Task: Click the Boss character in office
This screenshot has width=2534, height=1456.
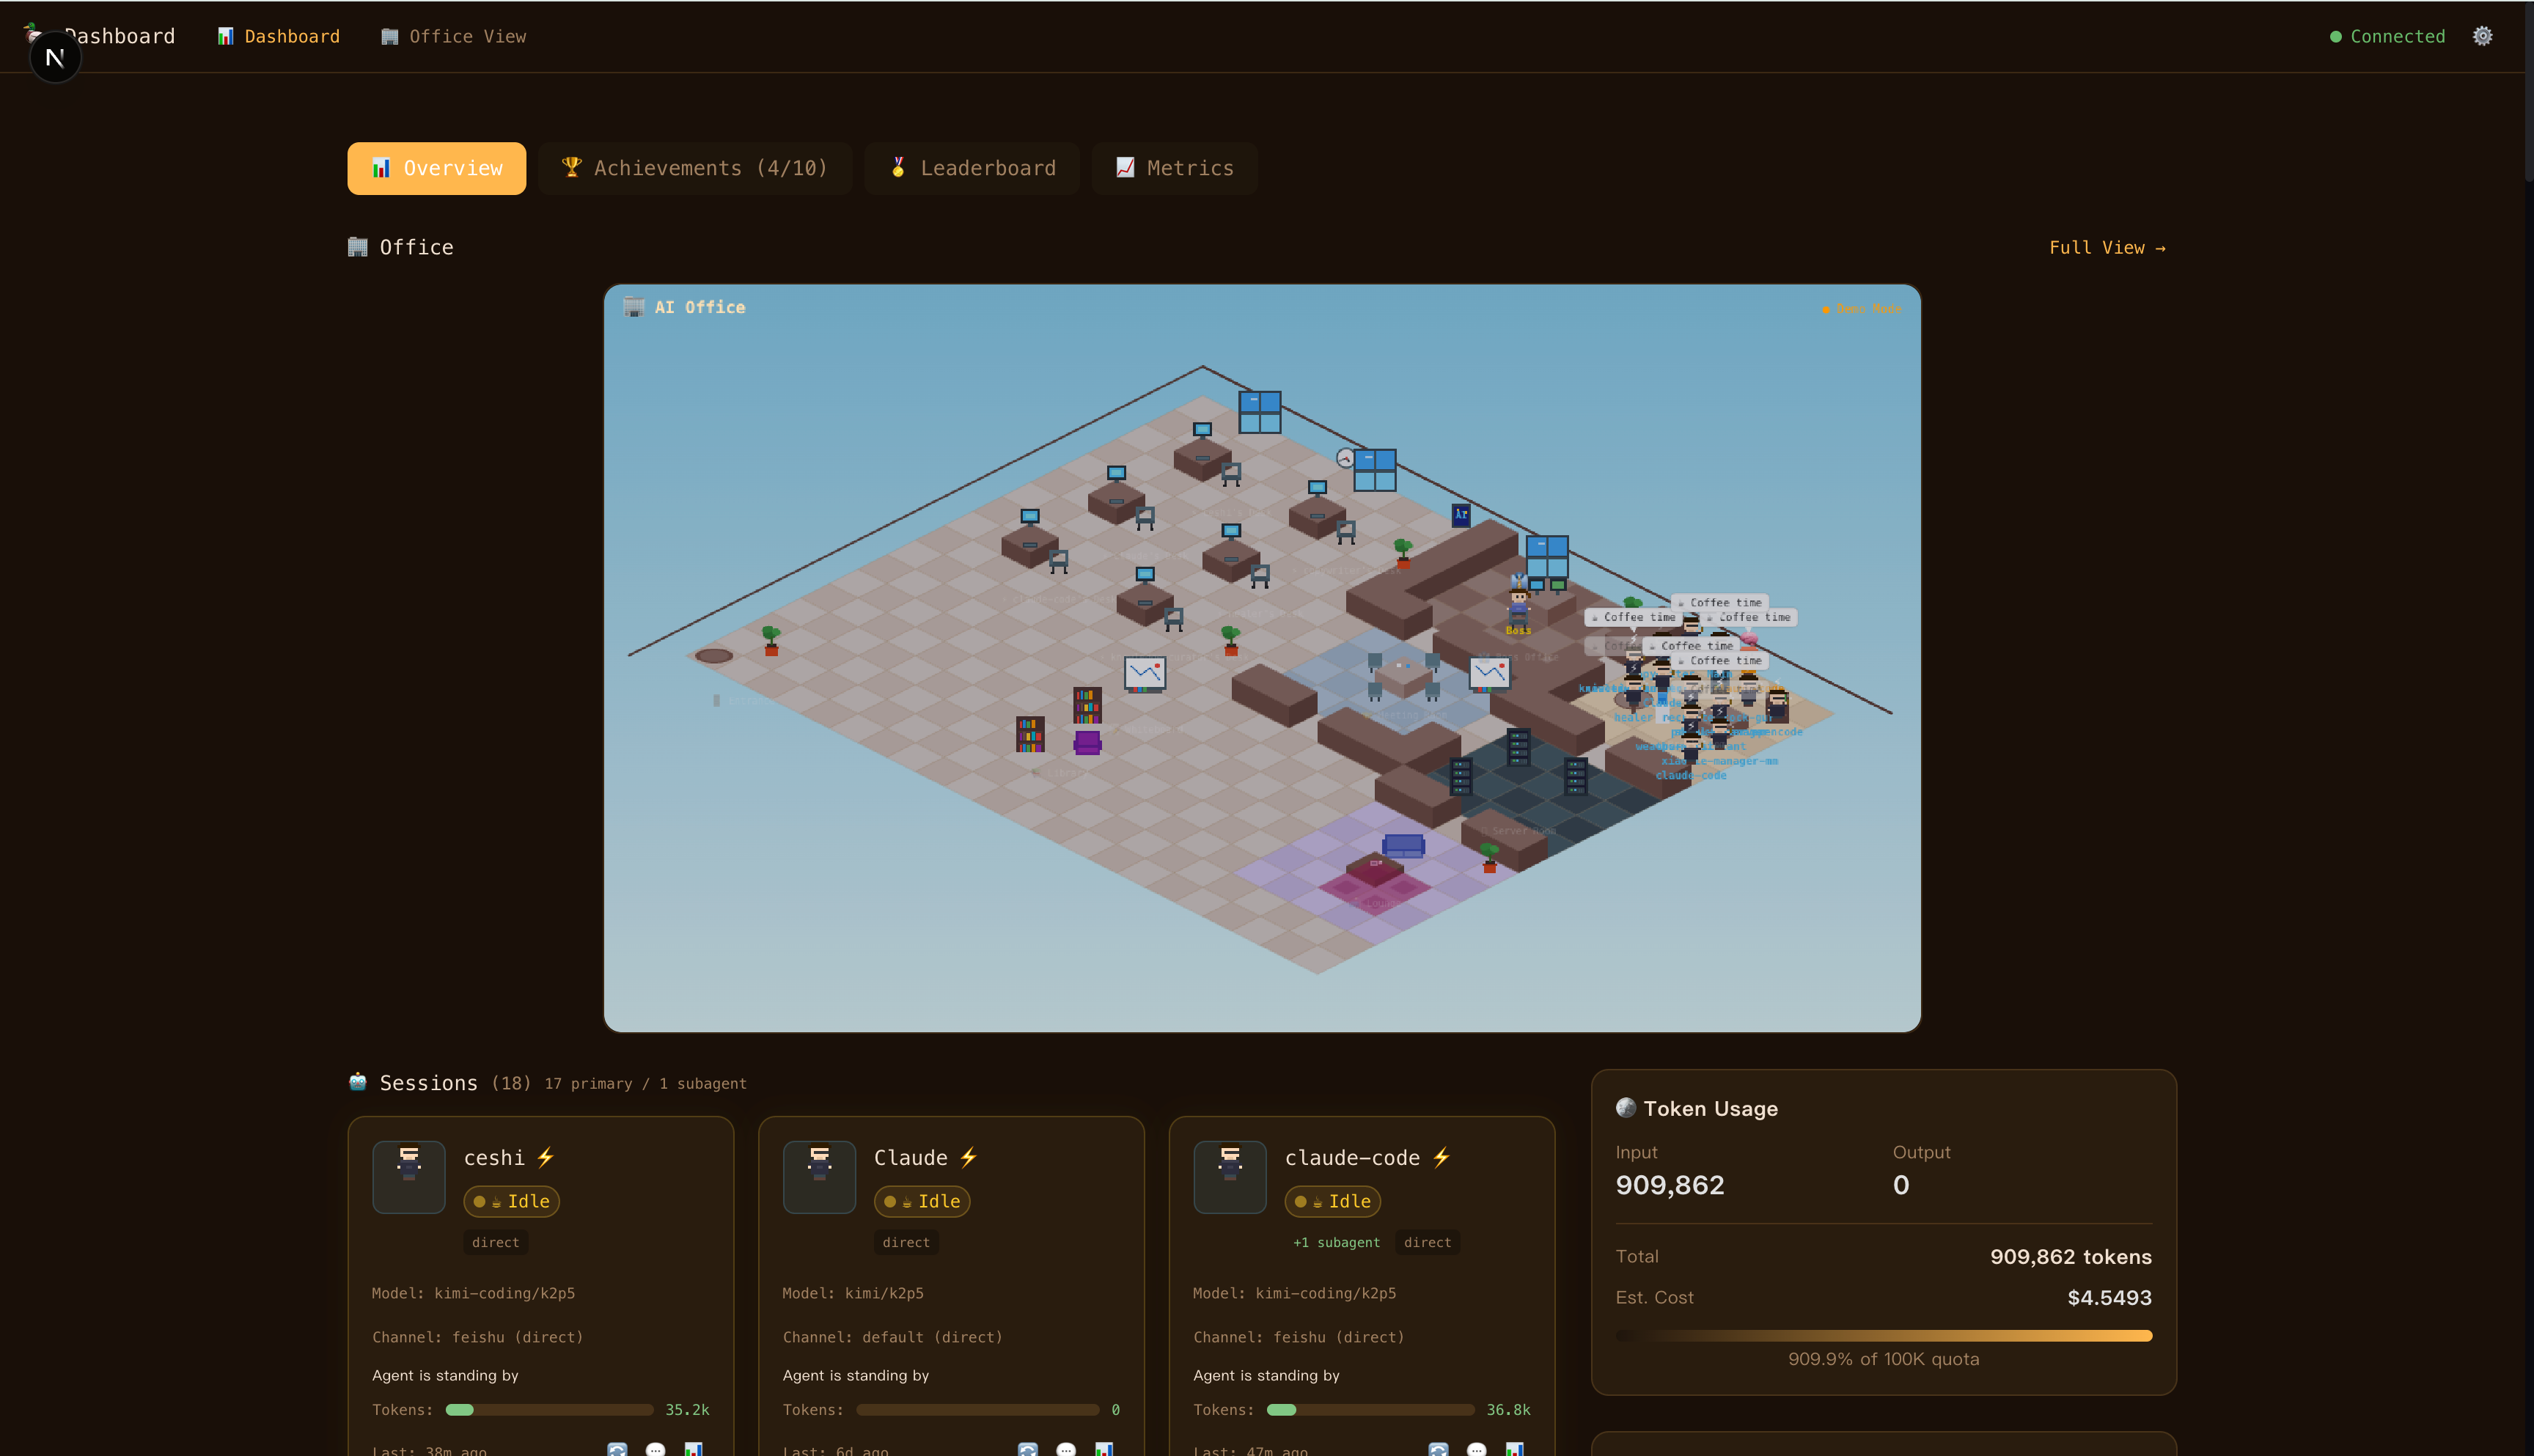Action: 1518,605
